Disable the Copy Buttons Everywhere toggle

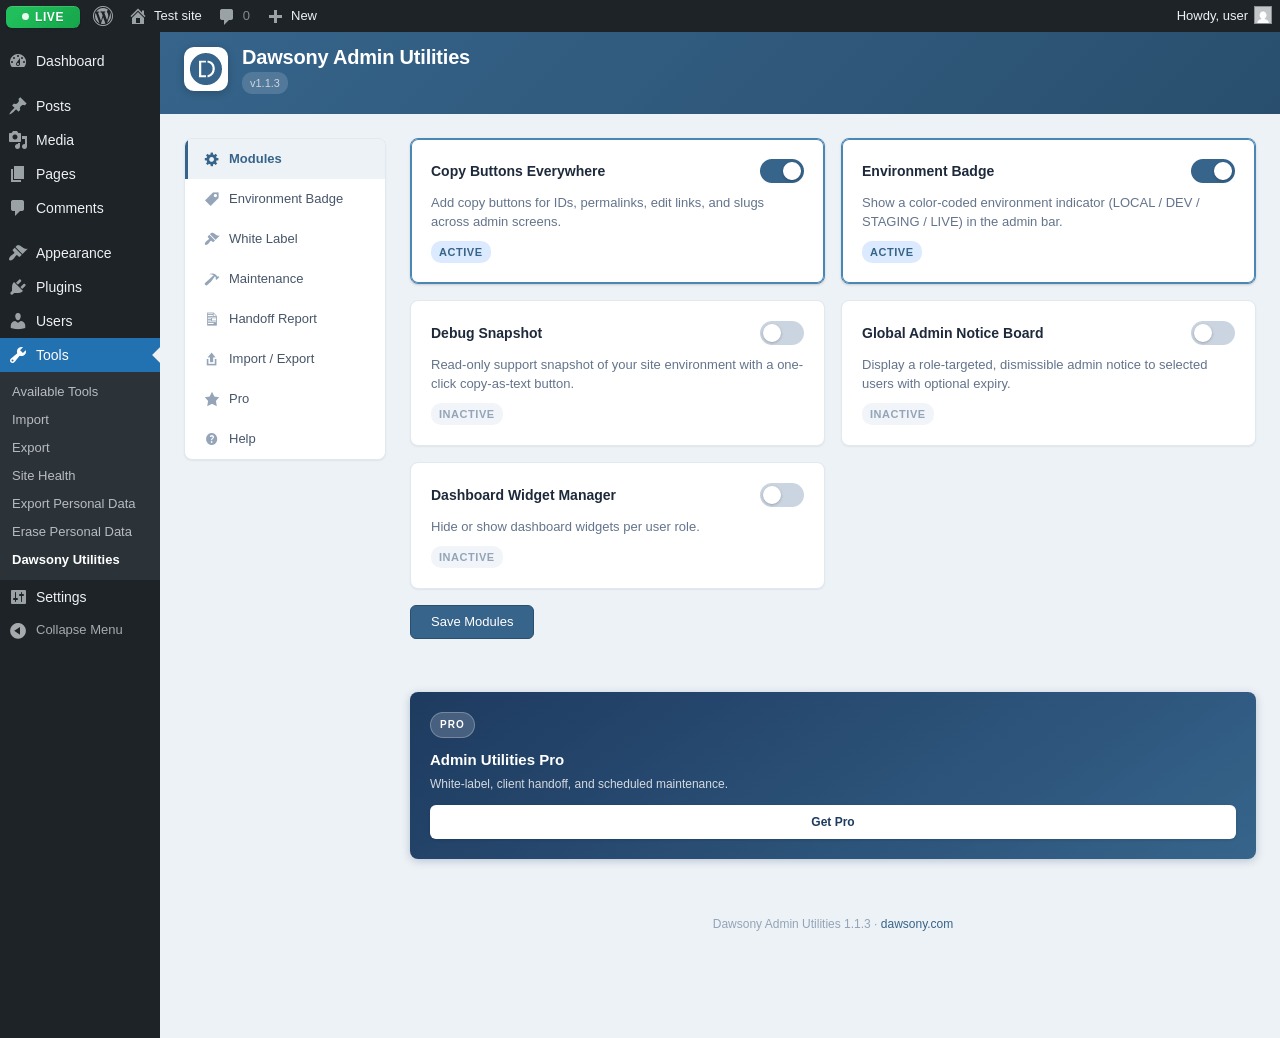[x=782, y=171]
